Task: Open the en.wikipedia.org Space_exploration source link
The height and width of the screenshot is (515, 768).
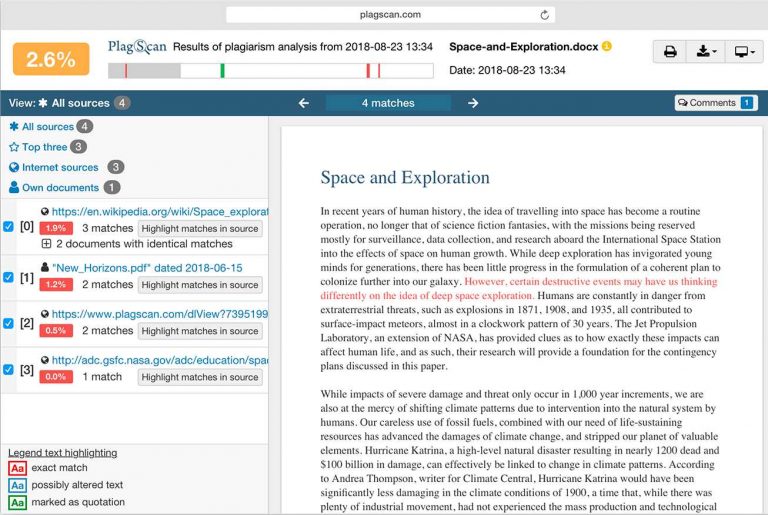Action: coord(160,212)
